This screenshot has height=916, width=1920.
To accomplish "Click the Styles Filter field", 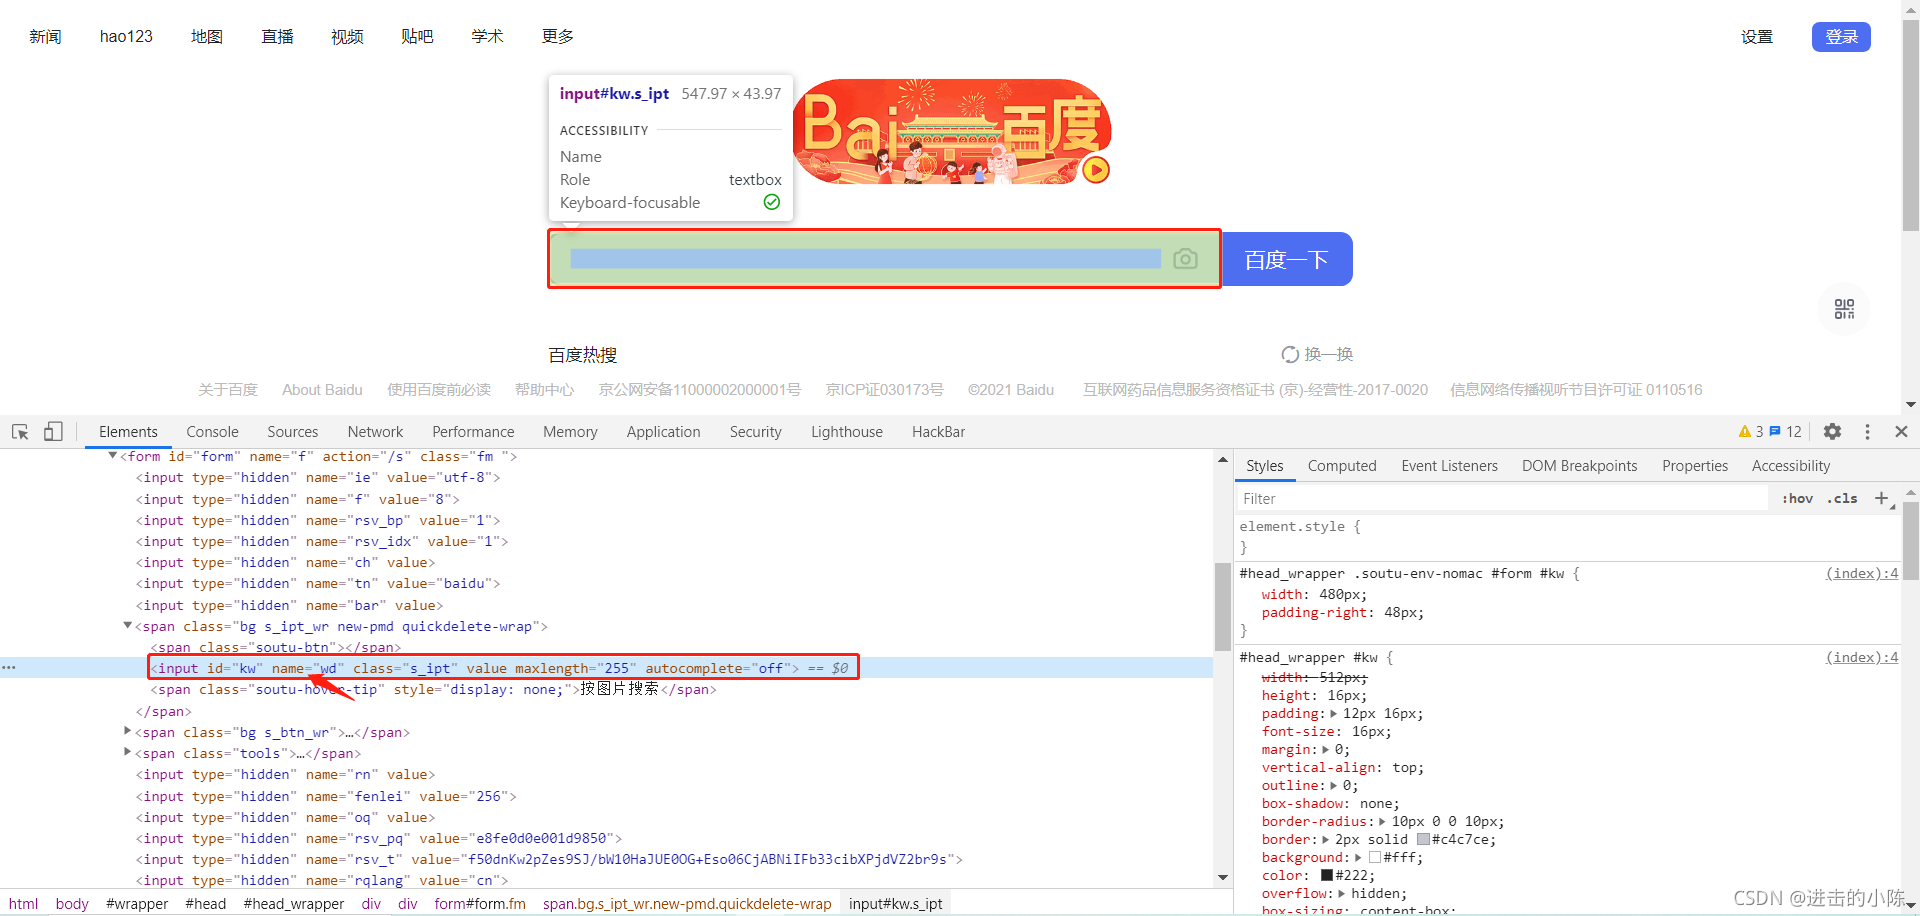I will tap(1502, 498).
